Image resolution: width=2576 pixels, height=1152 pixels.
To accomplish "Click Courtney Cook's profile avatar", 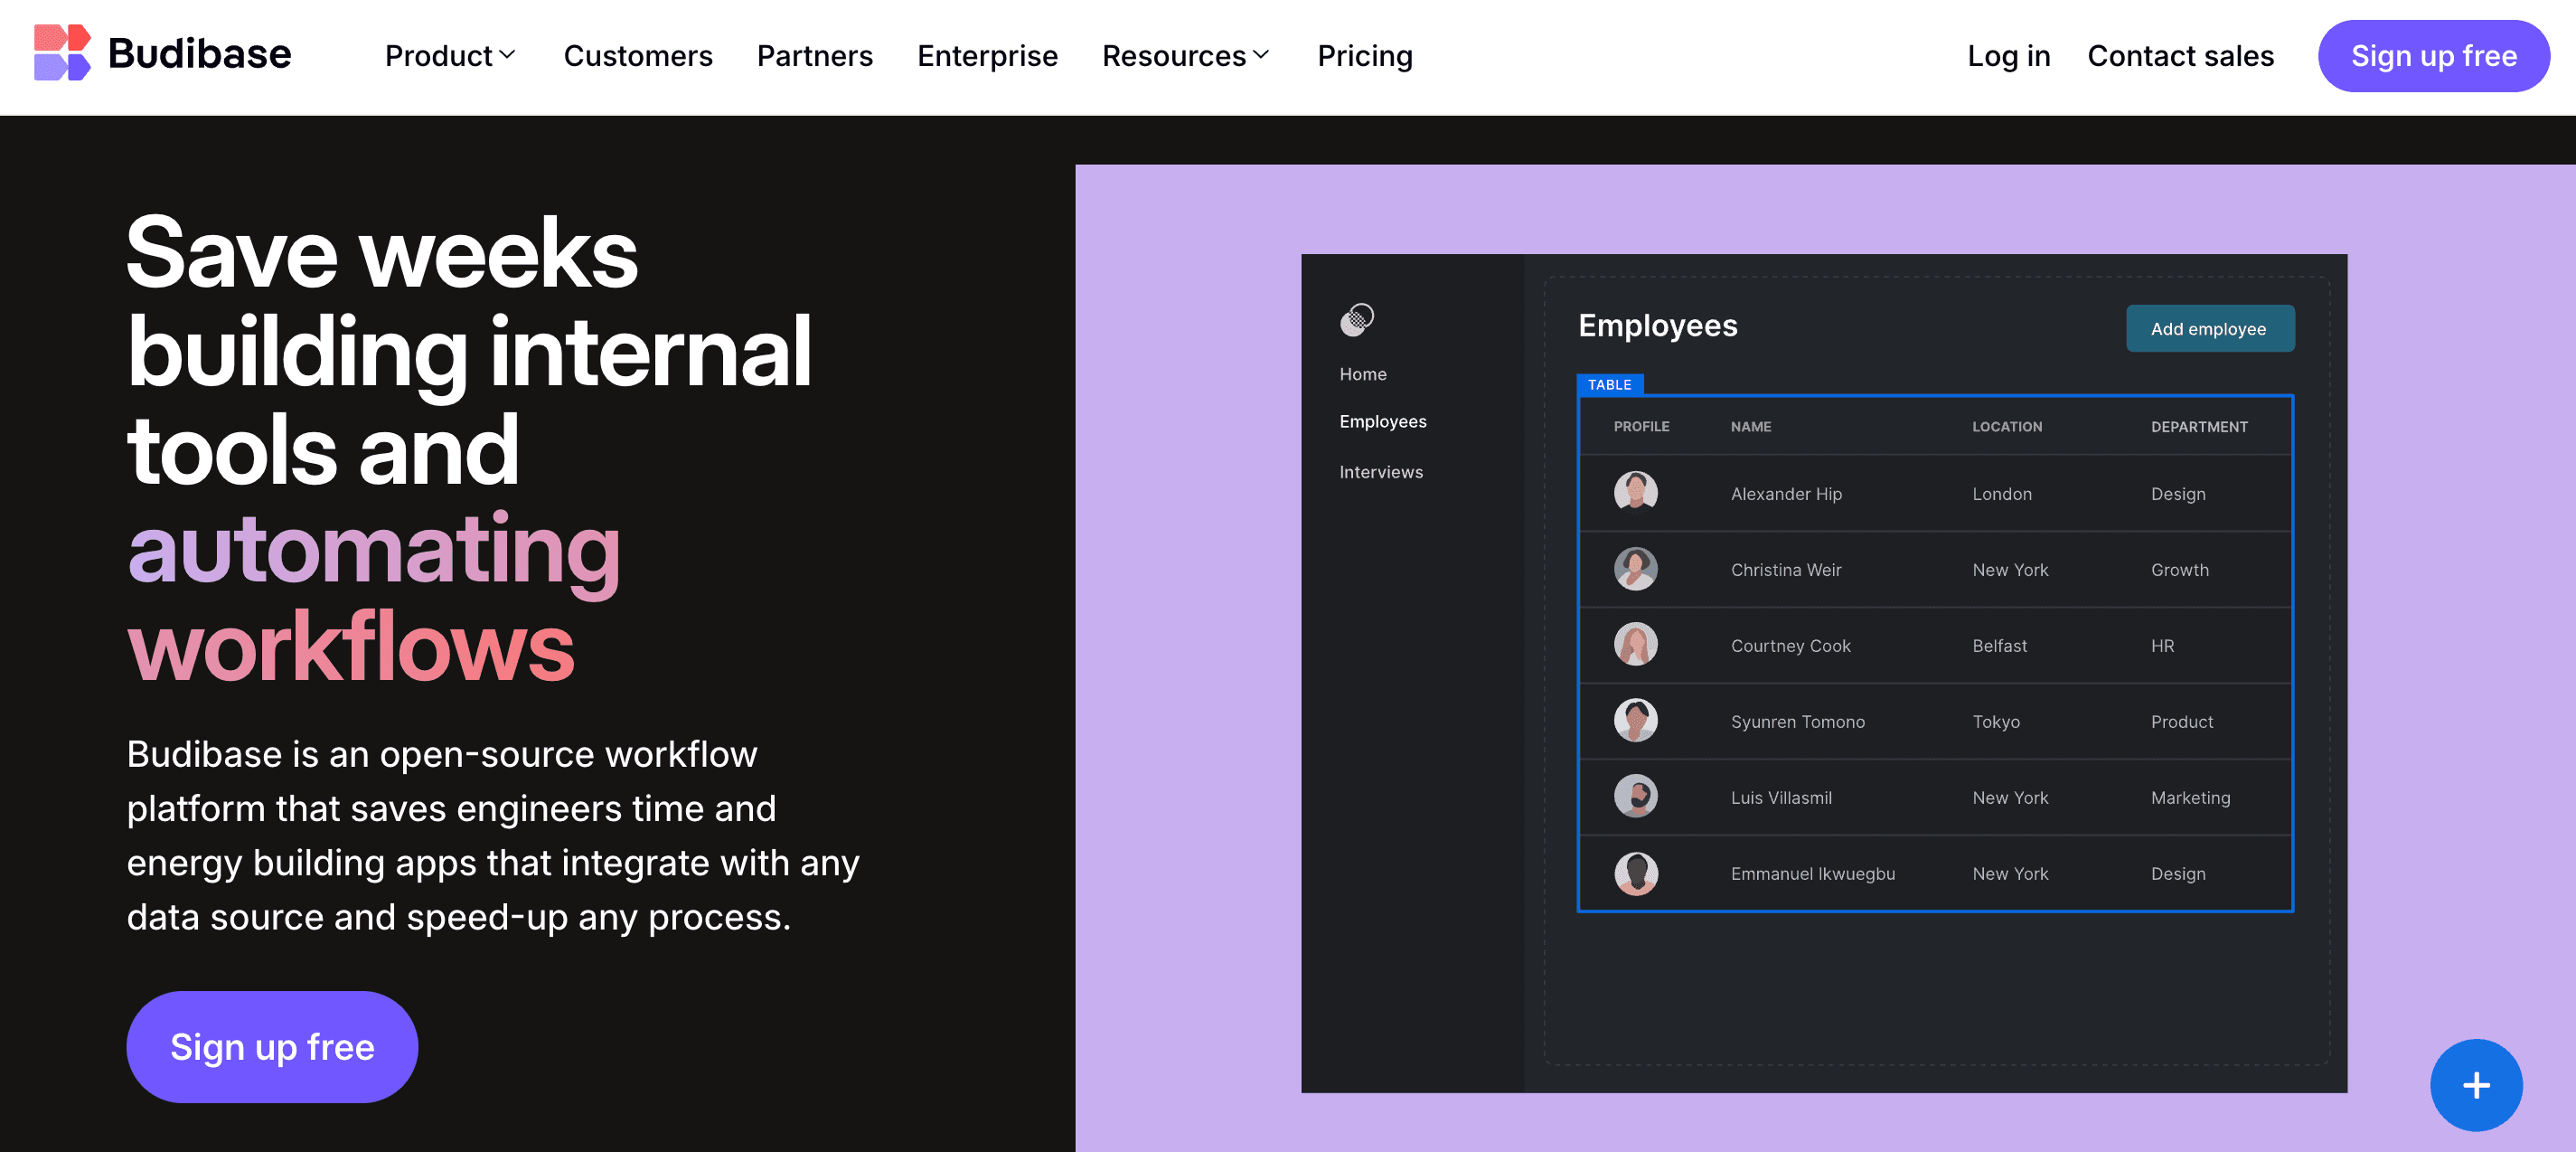I will (x=1635, y=645).
